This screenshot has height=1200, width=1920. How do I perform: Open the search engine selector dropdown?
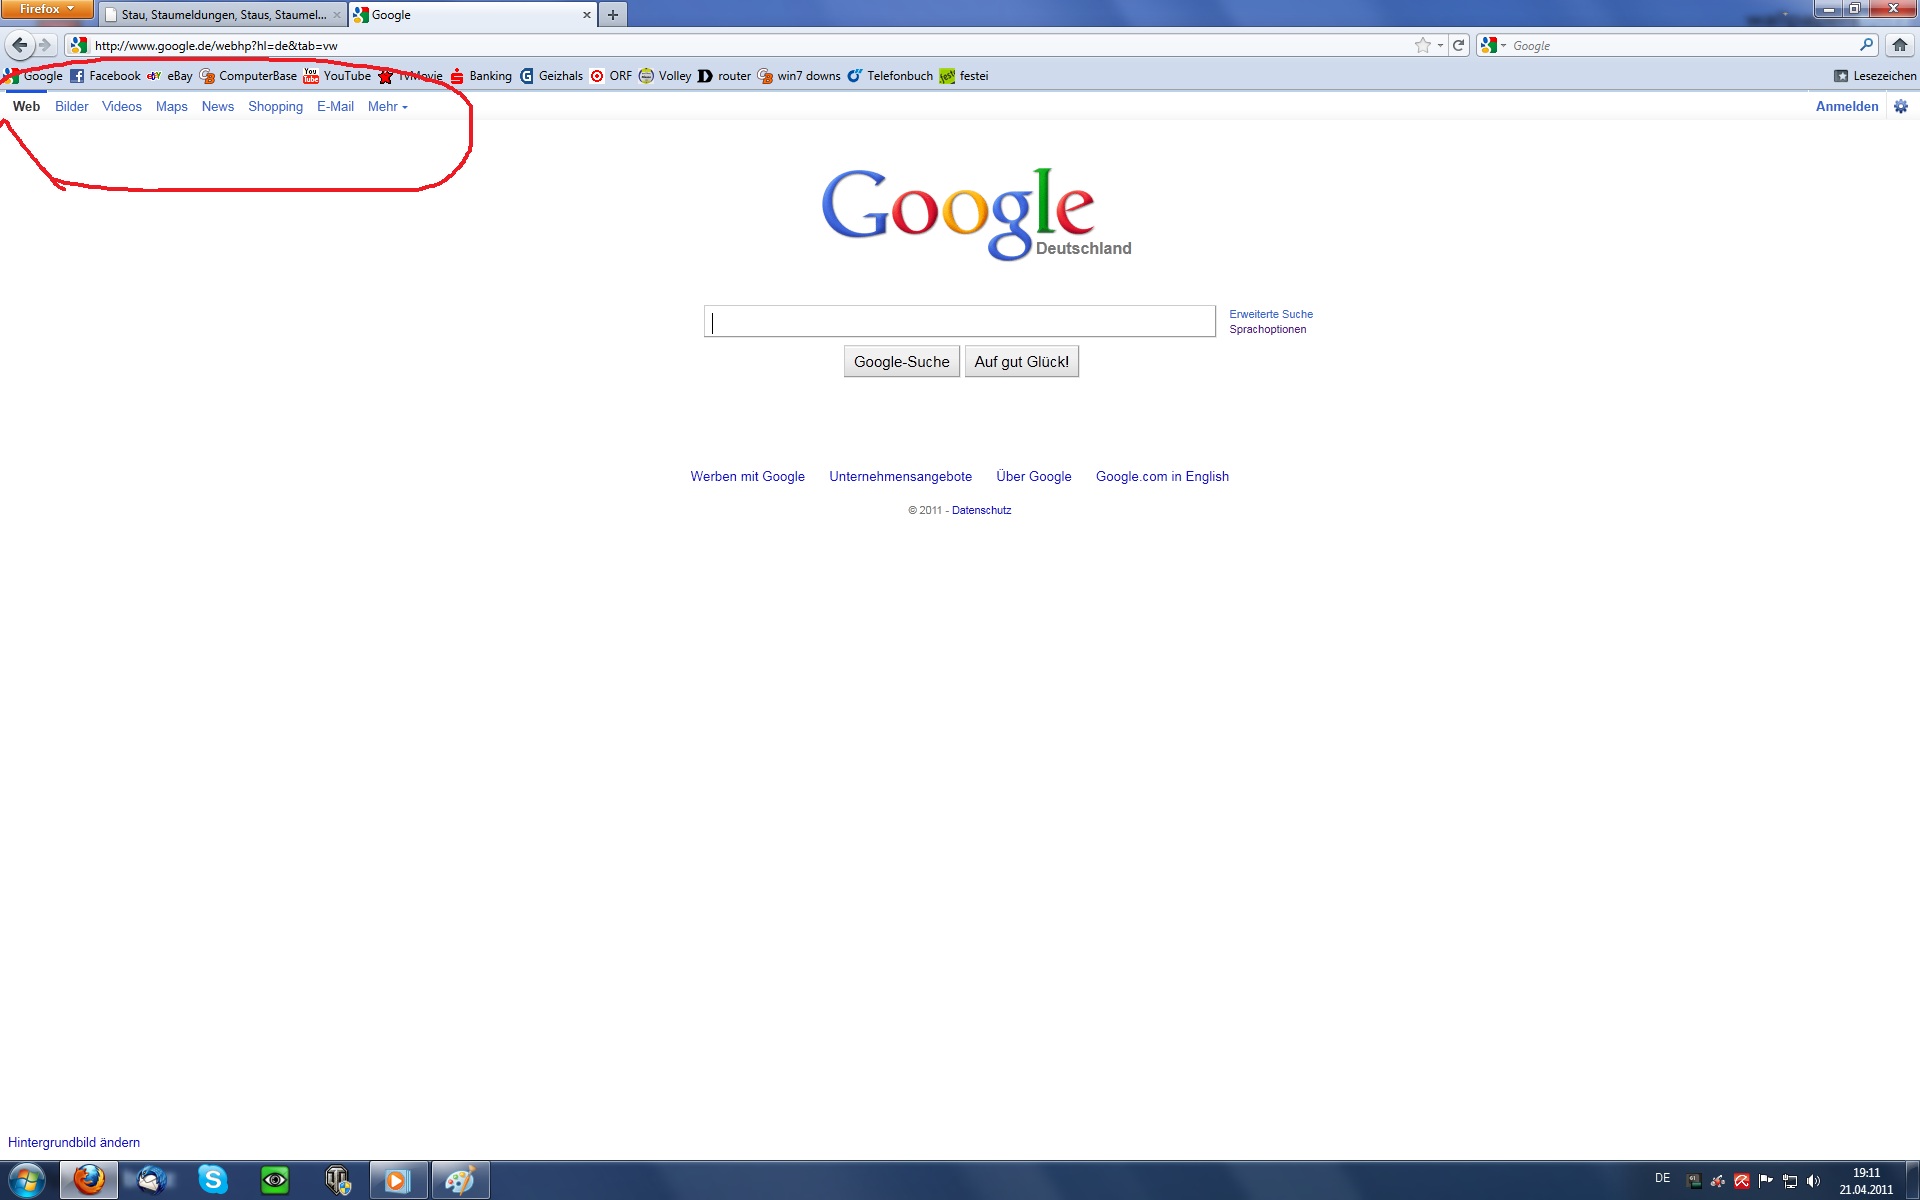(1493, 45)
